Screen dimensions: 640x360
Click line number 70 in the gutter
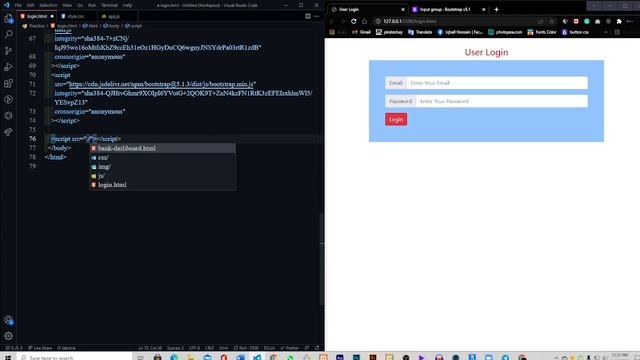[x=33, y=75]
